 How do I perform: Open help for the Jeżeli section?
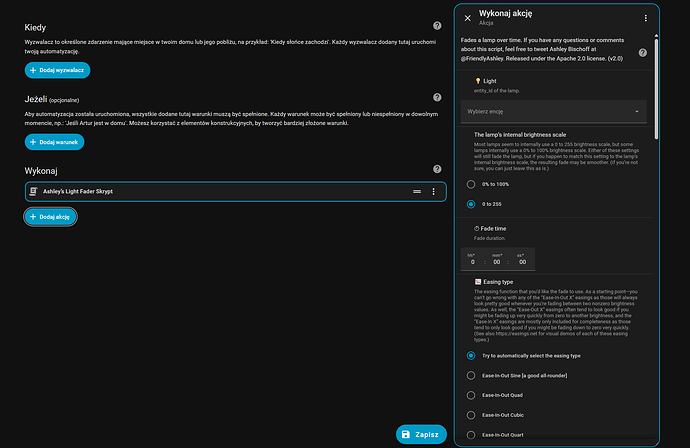(437, 98)
